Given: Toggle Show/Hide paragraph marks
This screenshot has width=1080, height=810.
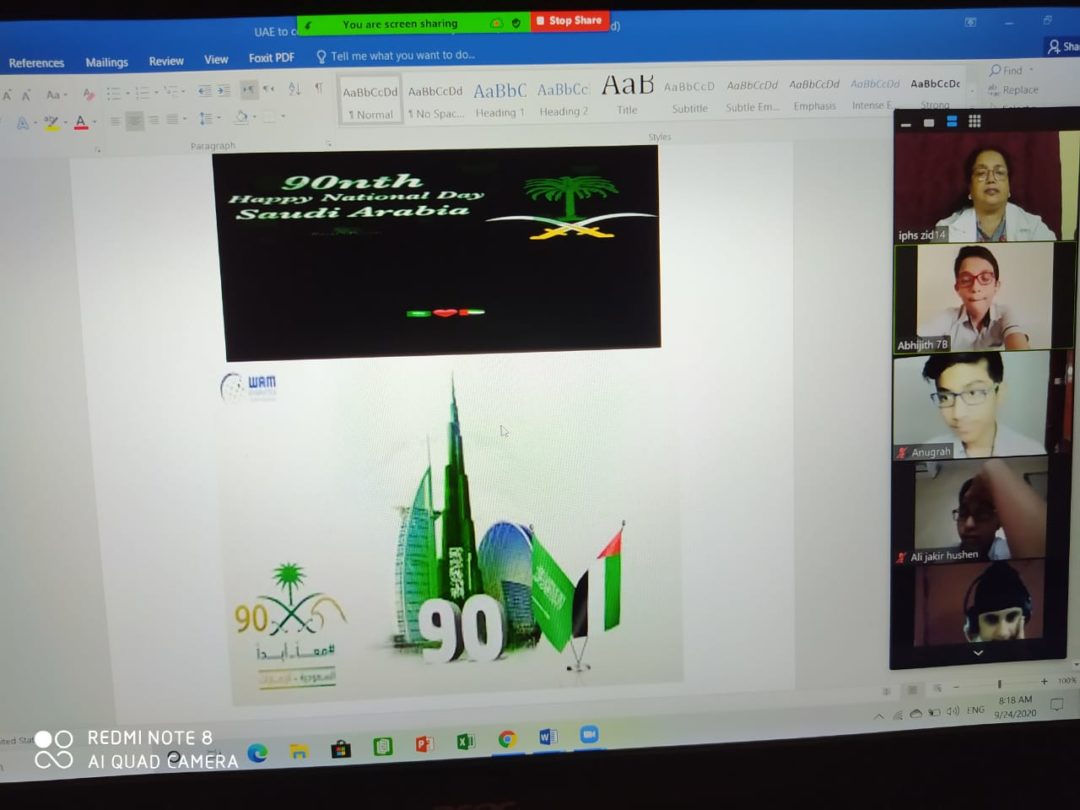Looking at the screenshot, I should pos(318,87).
